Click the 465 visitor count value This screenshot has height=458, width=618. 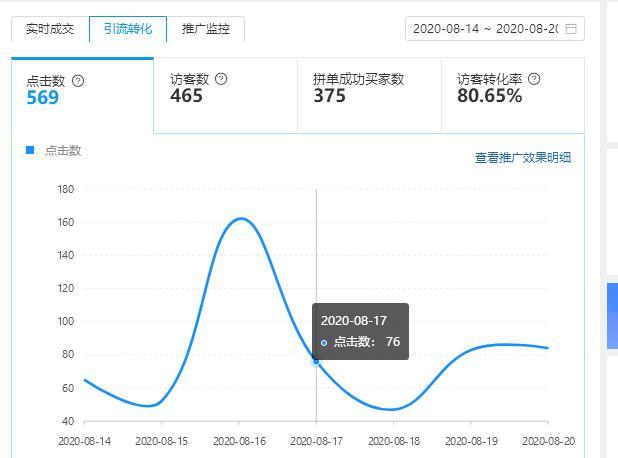click(x=186, y=96)
